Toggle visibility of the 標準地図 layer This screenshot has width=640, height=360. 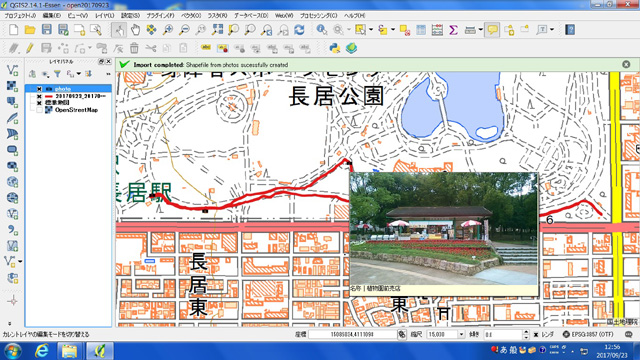pos(39,103)
